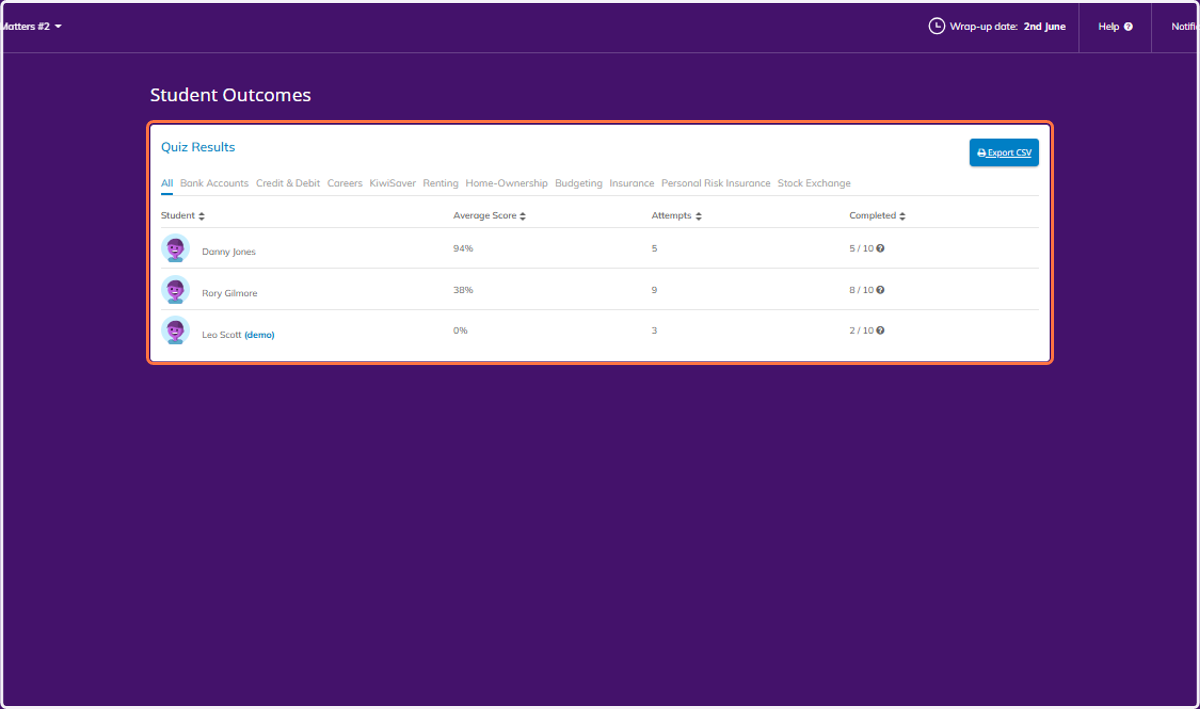This screenshot has width=1200, height=709.
Task: Switch to Home-Ownership tab
Action: click(x=507, y=184)
